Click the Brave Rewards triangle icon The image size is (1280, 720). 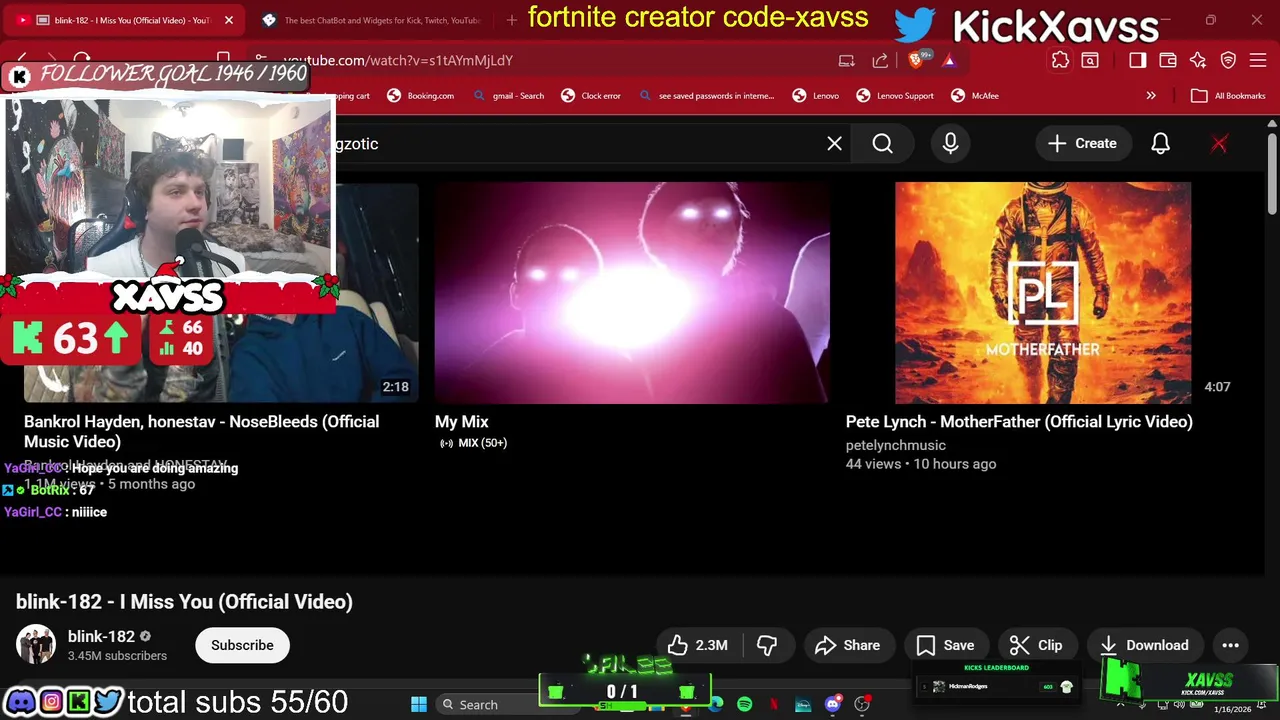948,60
